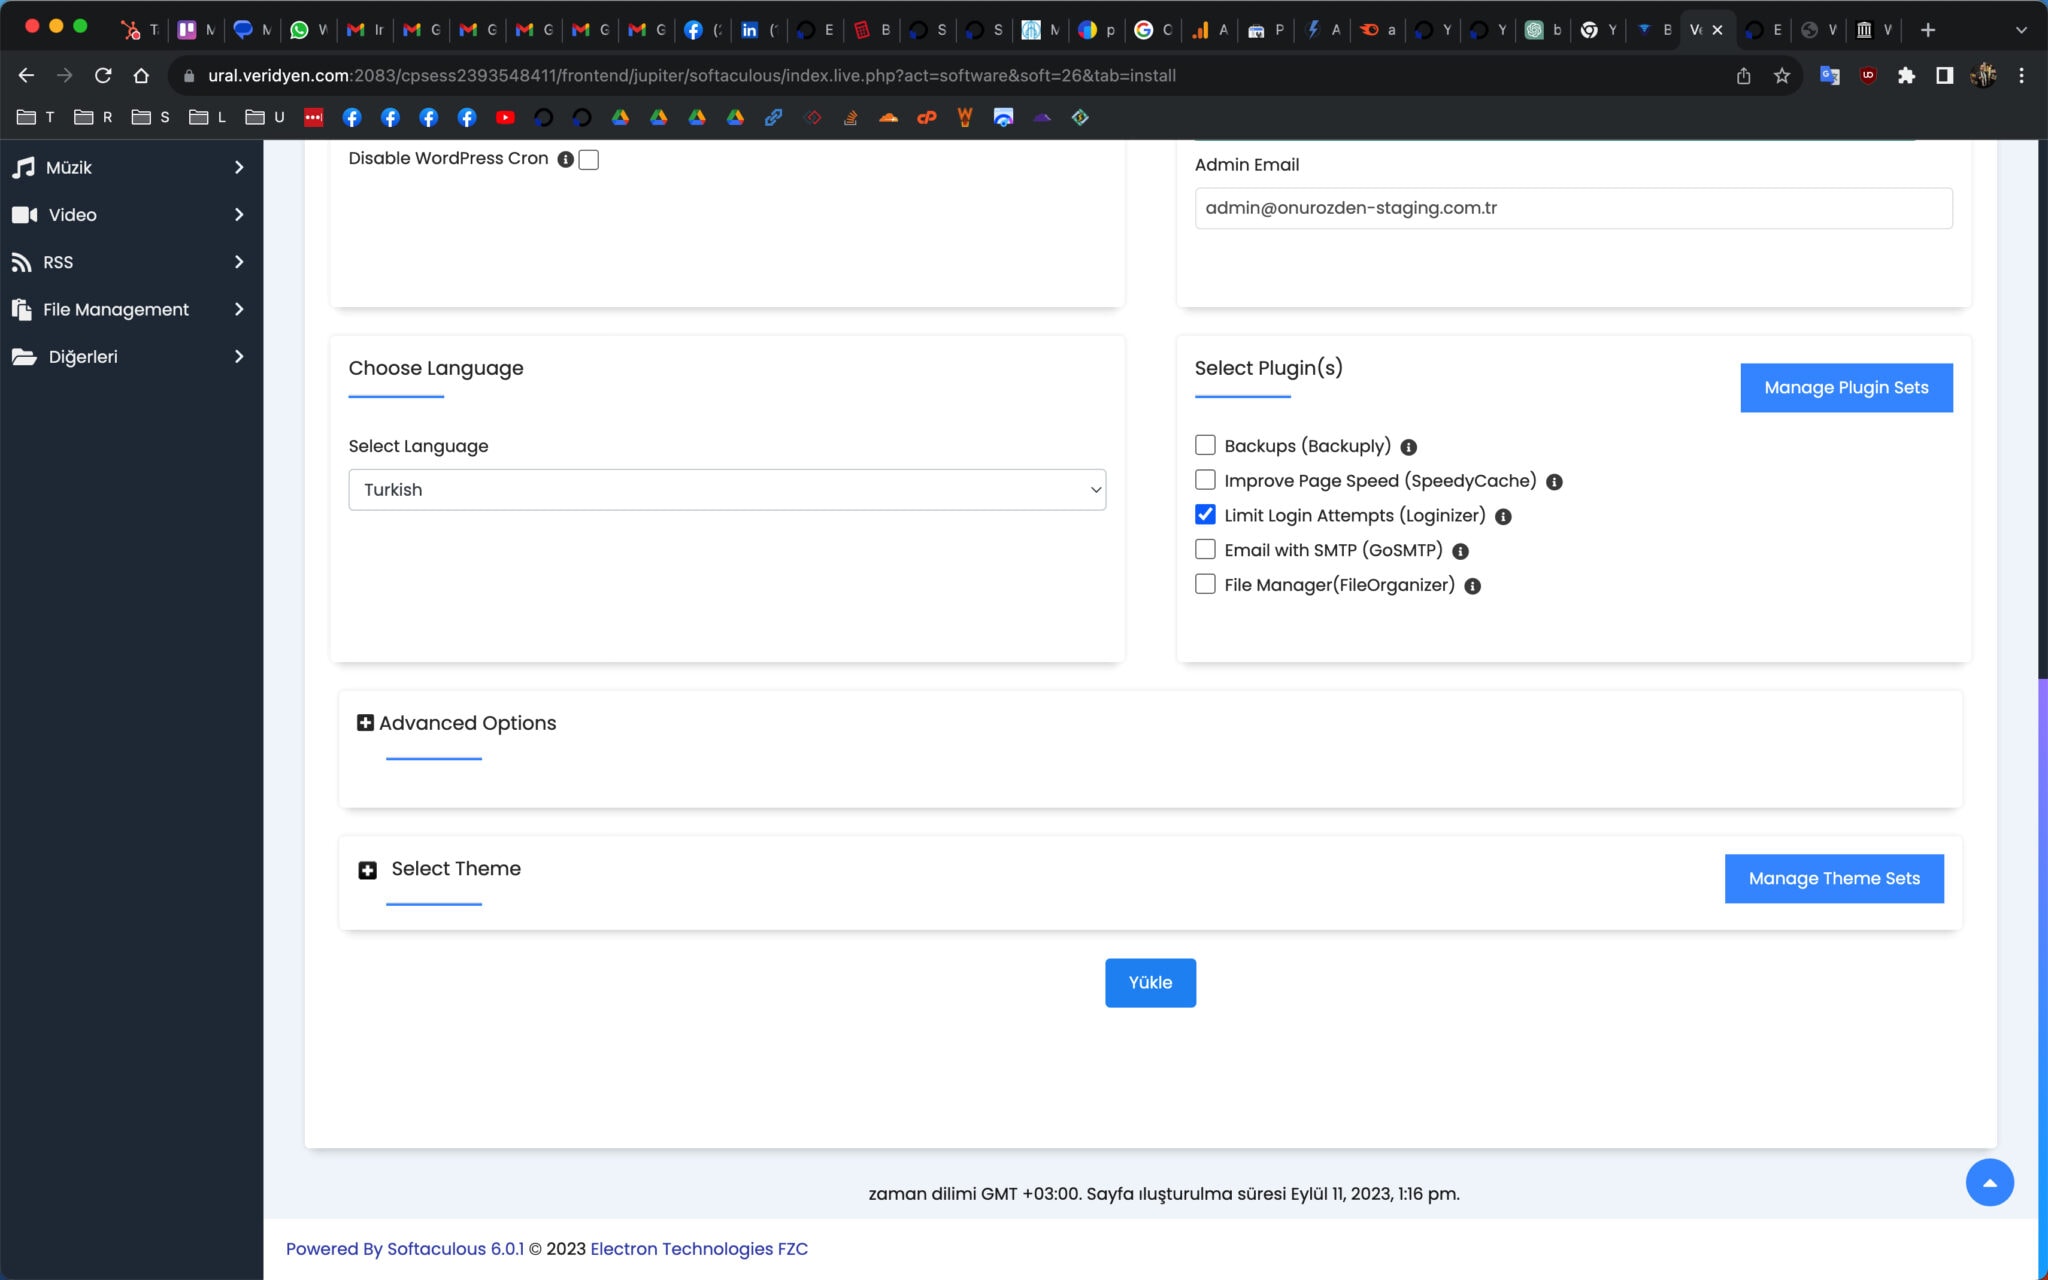Expand the RSS sidebar section chevron
Image resolution: width=2048 pixels, height=1280 pixels.
point(239,262)
